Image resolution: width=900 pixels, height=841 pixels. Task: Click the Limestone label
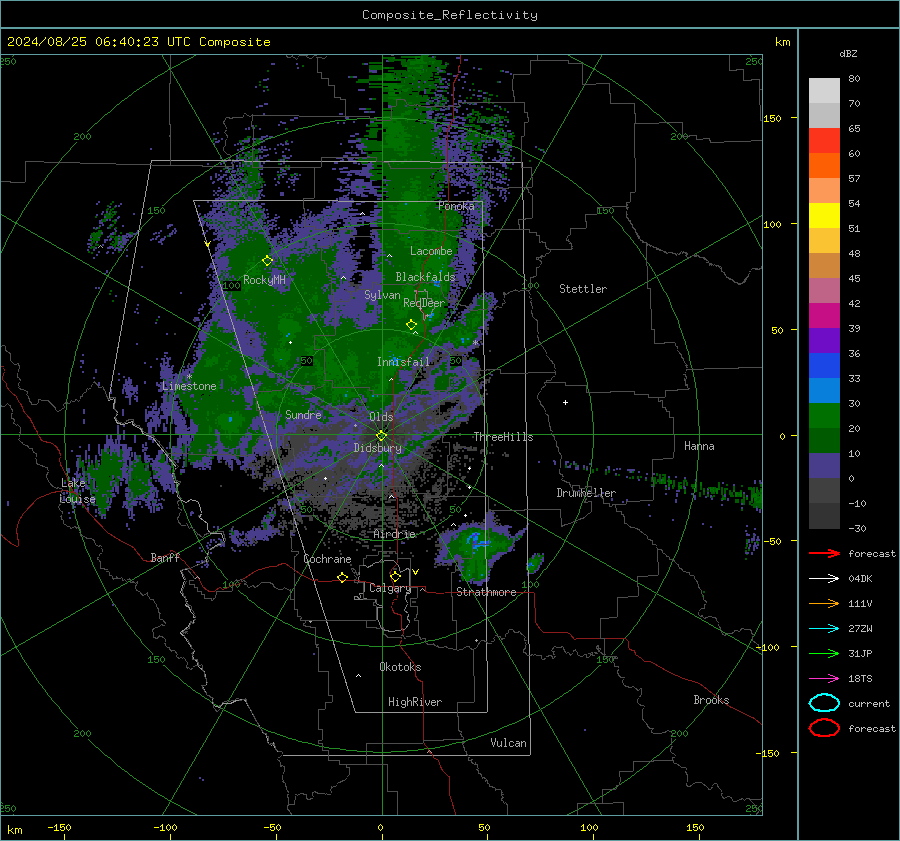189,386
